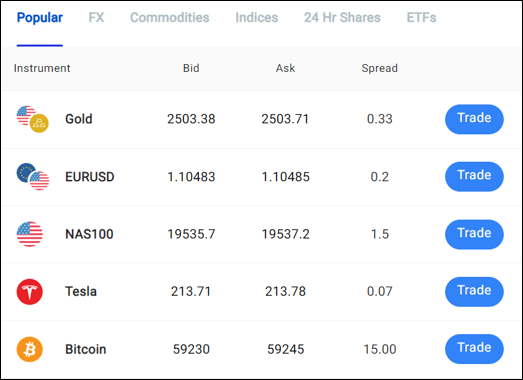Switch to the ETFs tab
This screenshot has height=380, width=523.
(x=421, y=18)
